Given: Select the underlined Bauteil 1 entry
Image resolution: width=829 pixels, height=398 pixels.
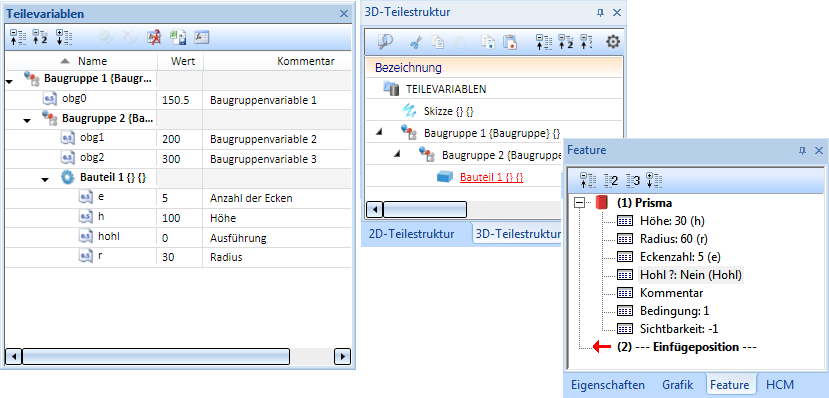Looking at the screenshot, I should [x=492, y=178].
